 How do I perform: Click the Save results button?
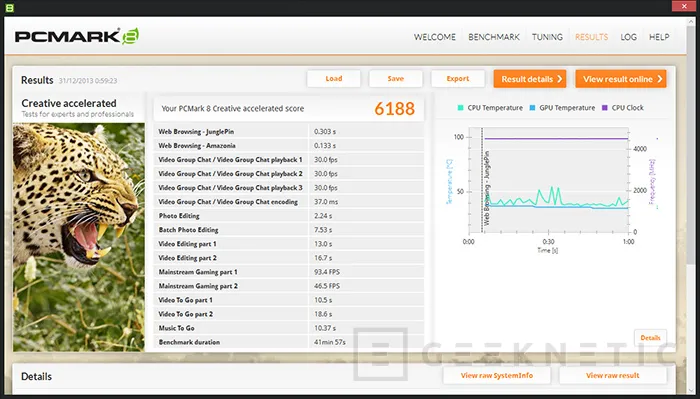[396, 79]
